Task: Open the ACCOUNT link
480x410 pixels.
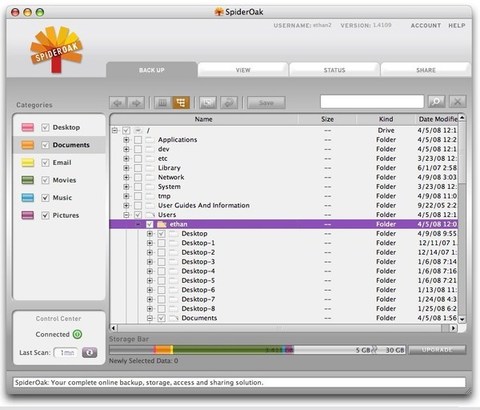Action: (x=426, y=26)
